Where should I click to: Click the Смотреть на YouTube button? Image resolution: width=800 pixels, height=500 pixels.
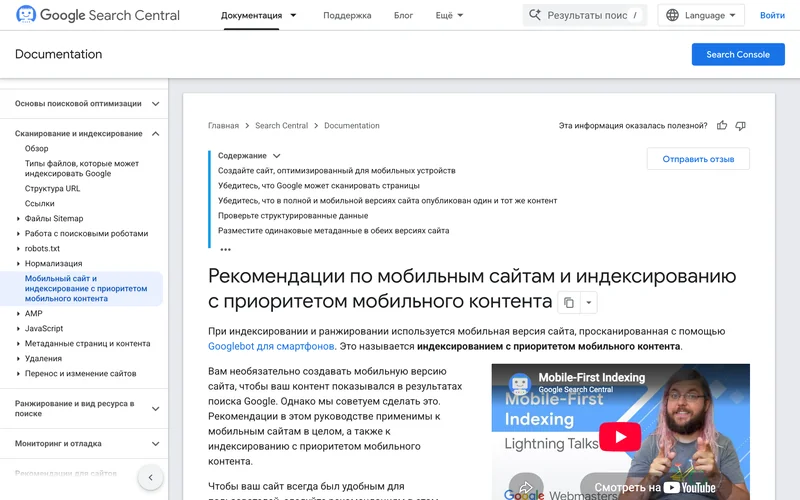[655, 487]
